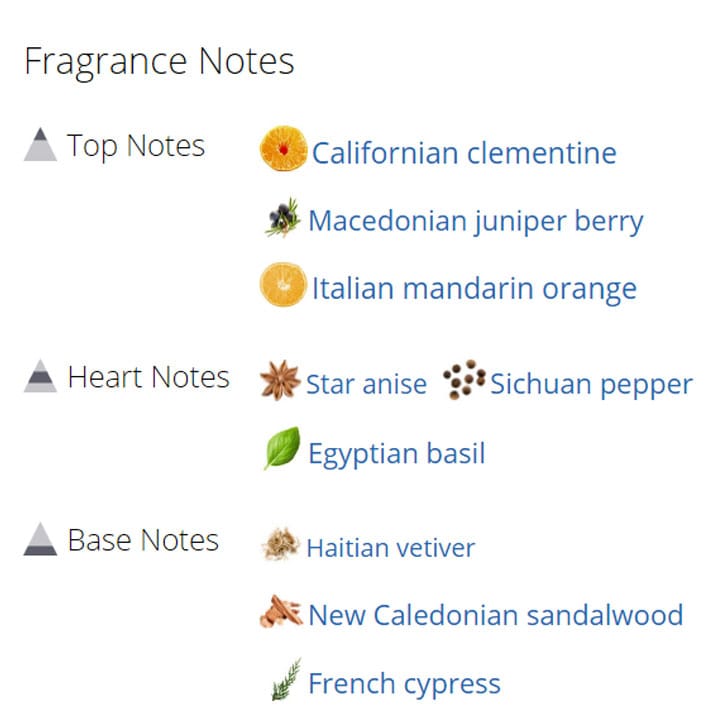Click the Top Notes pyramid icon

click(40, 145)
